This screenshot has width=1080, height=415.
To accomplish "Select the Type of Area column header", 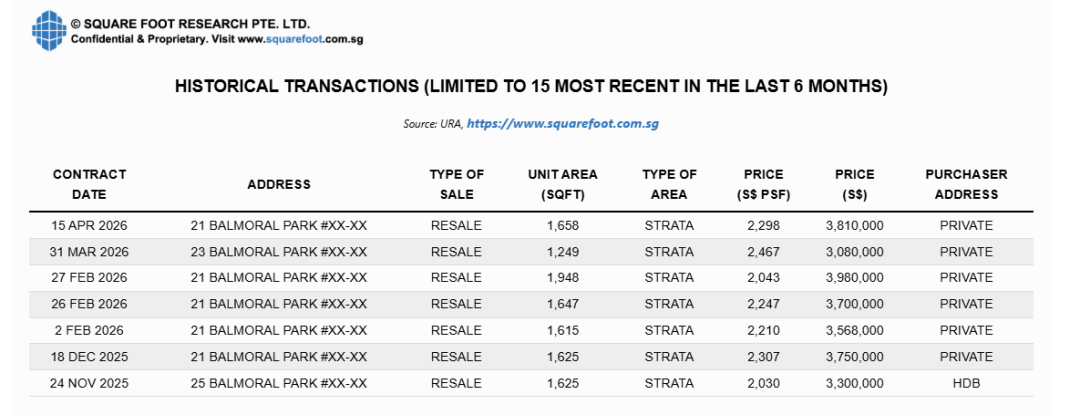I will (x=669, y=184).
